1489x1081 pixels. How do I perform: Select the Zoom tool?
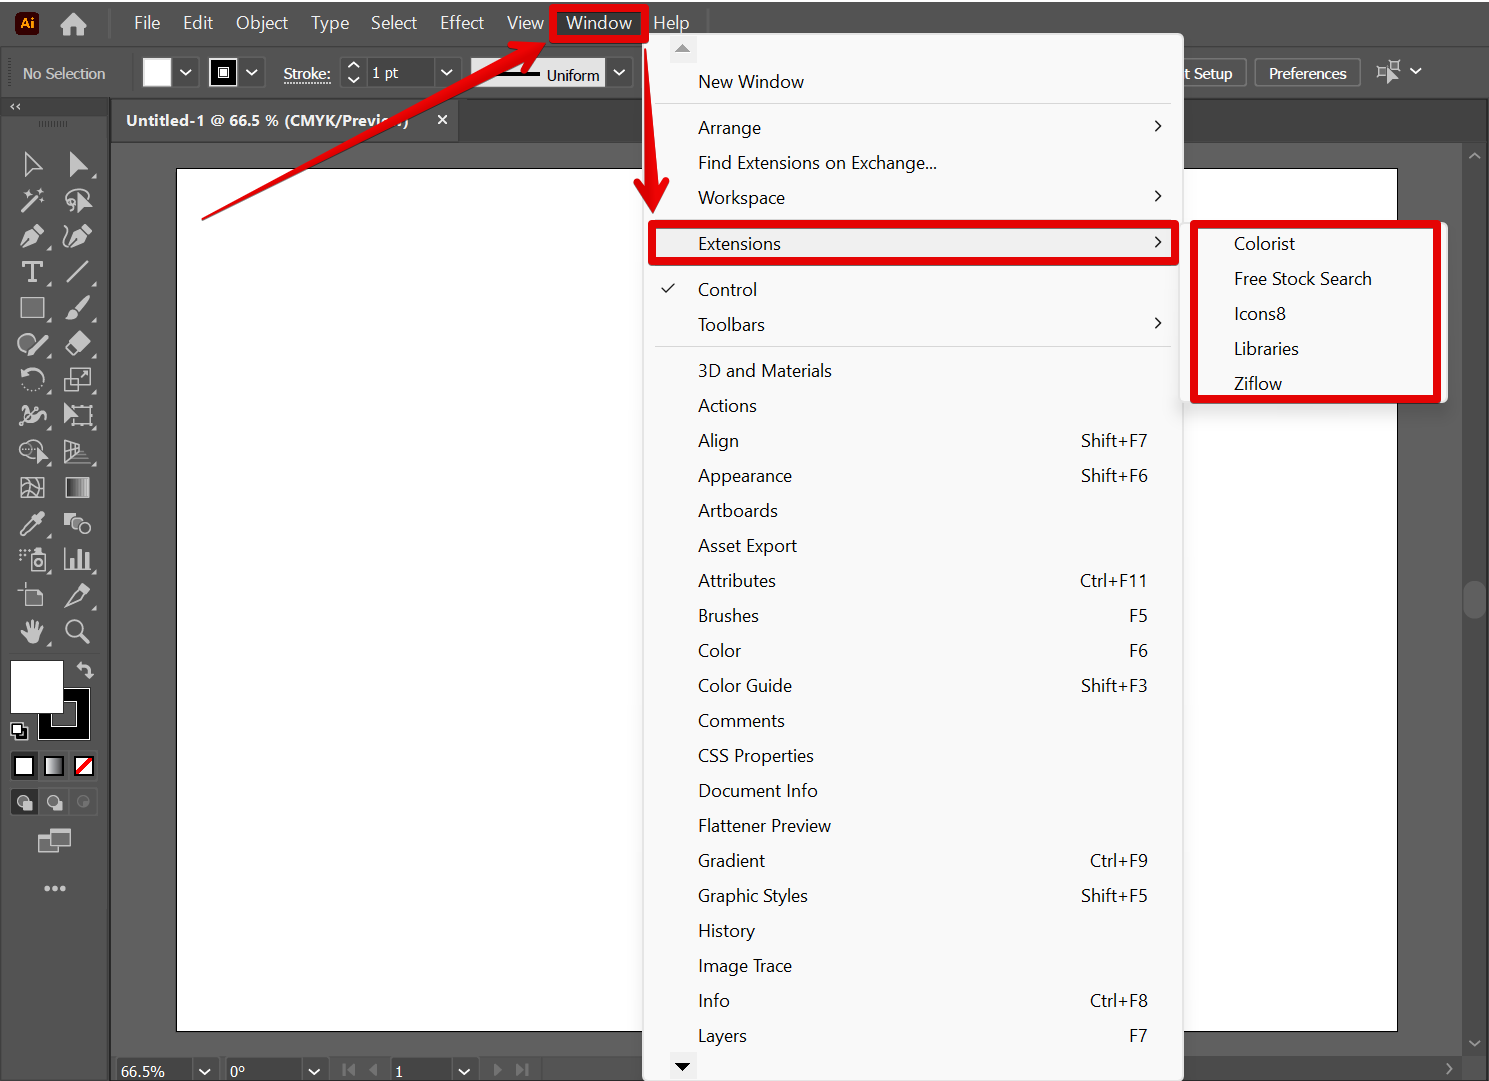tap(78, 631)
